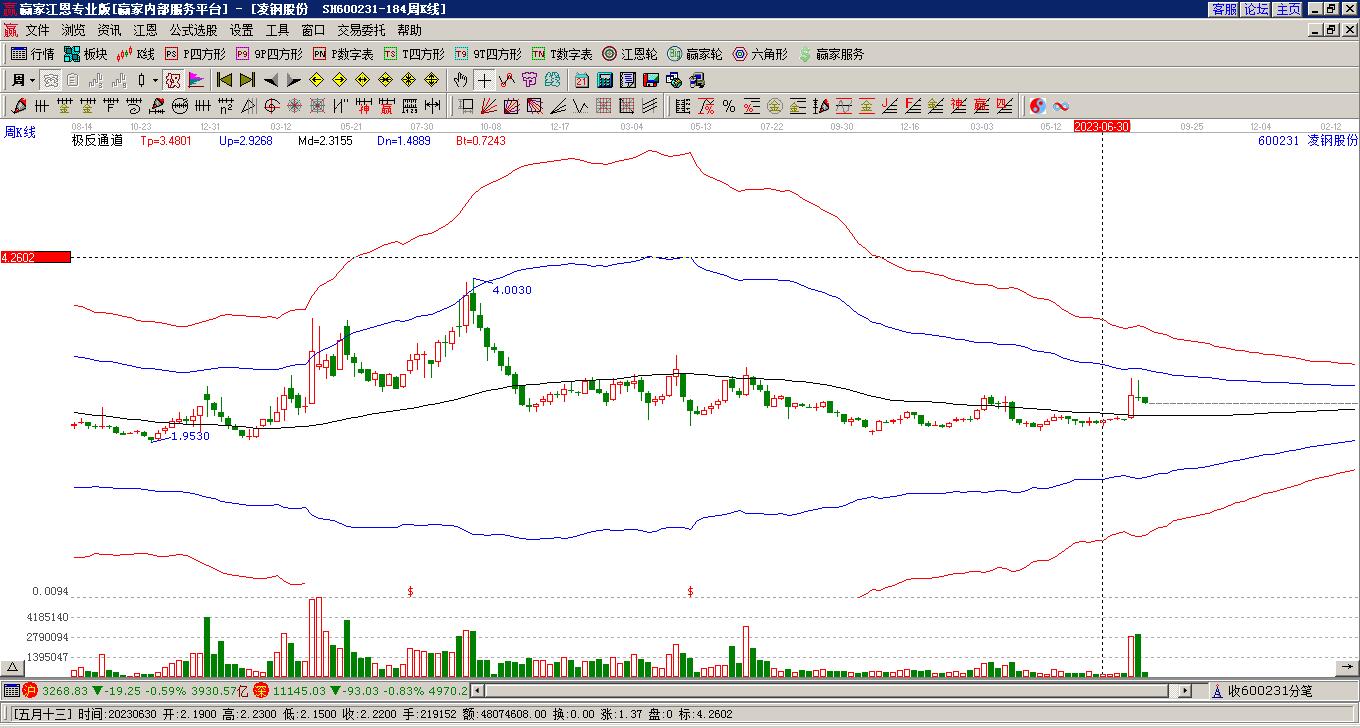Open the calendar date icon
This screenshot has height=728, width=1360.
click(582, 80)
